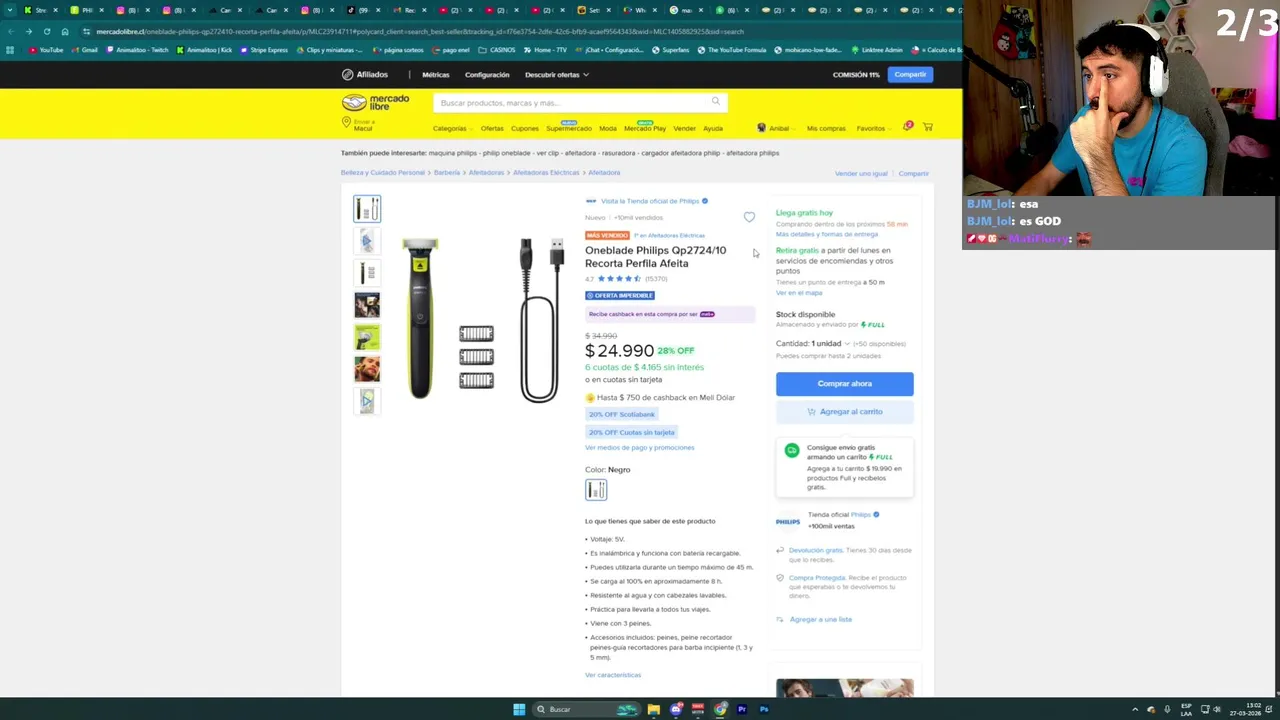Click Comprar ahora button

tap(845, 384)
